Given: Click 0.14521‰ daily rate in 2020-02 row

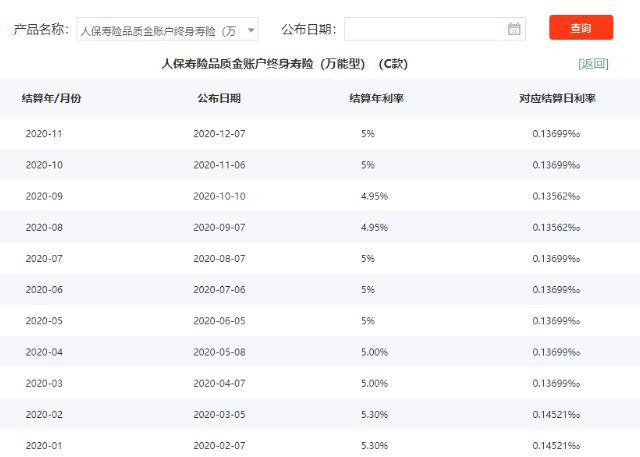Looking at the screenshot, I should coord(556,415).
